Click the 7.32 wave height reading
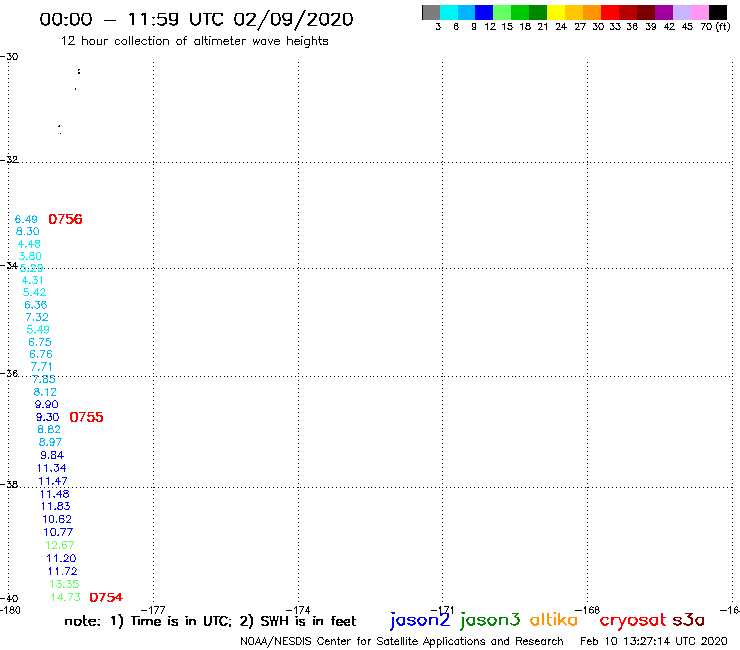The width and height of the screenshot is (740, 650). tap(37, 317)
